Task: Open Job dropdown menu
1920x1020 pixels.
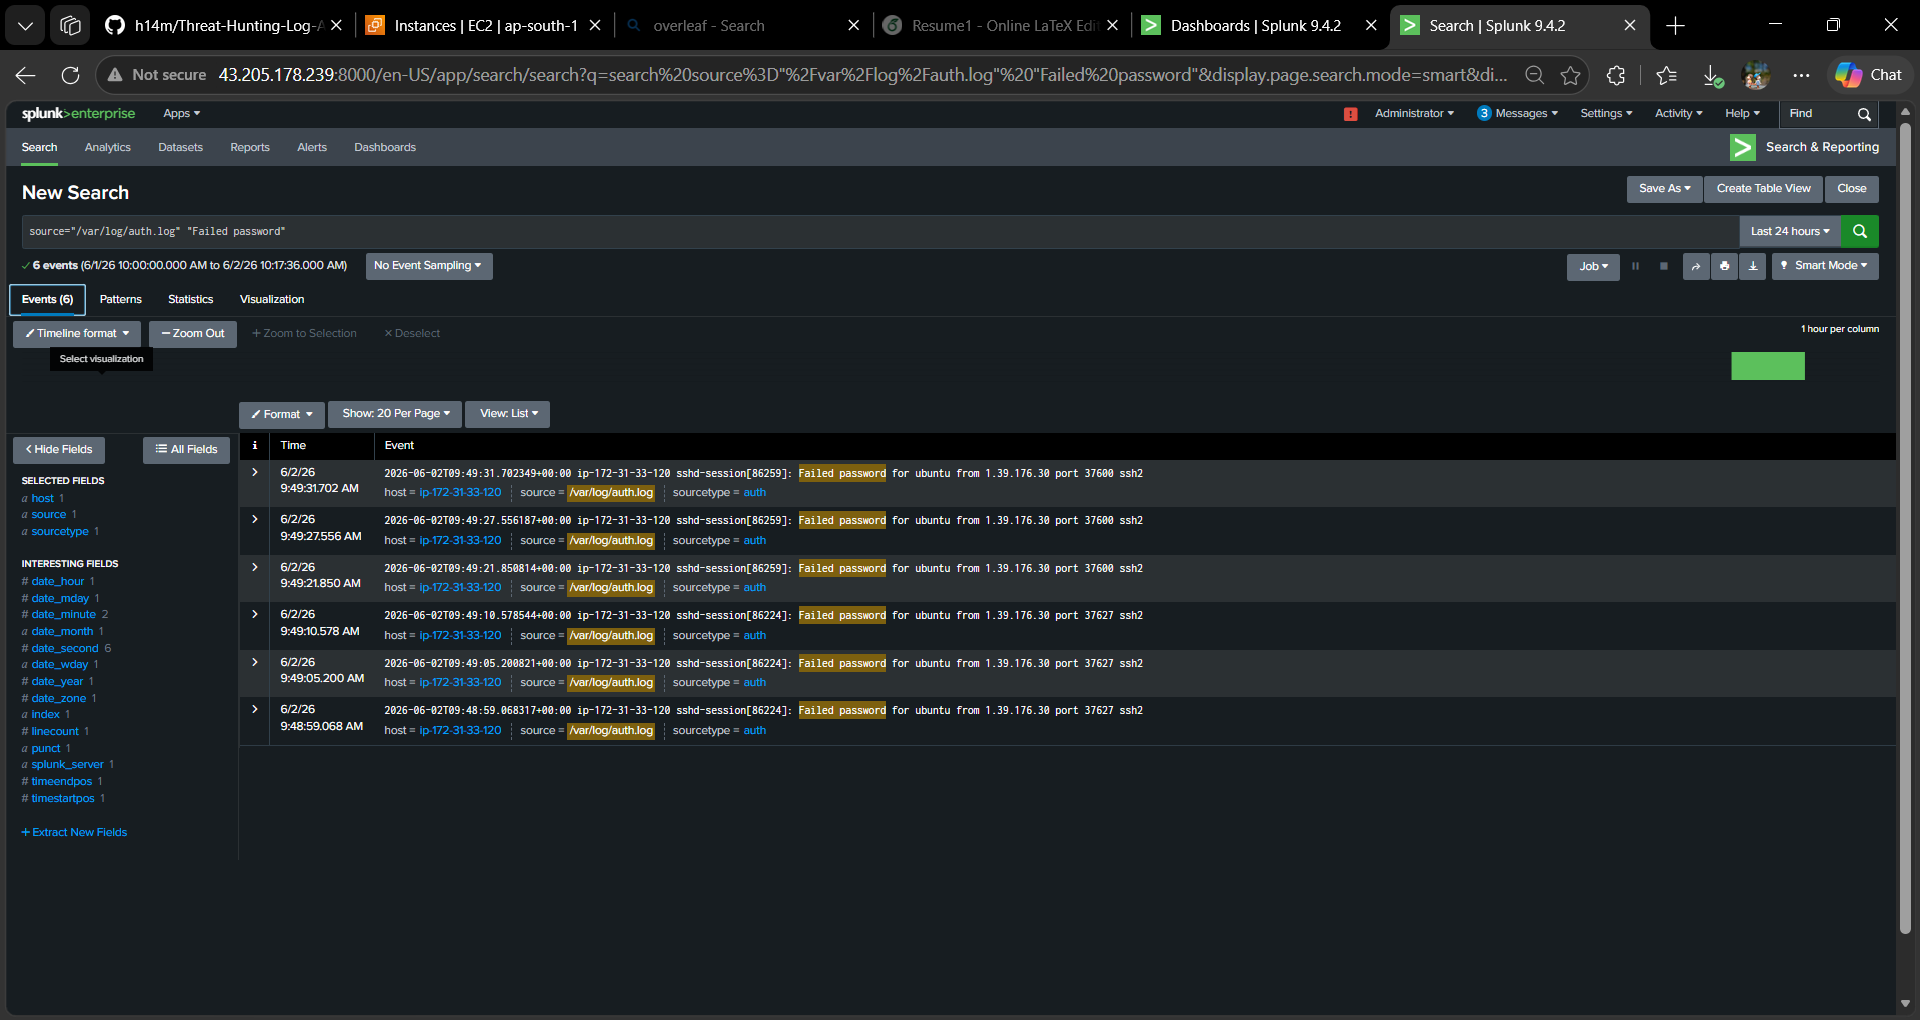Action: point(1593,266)
